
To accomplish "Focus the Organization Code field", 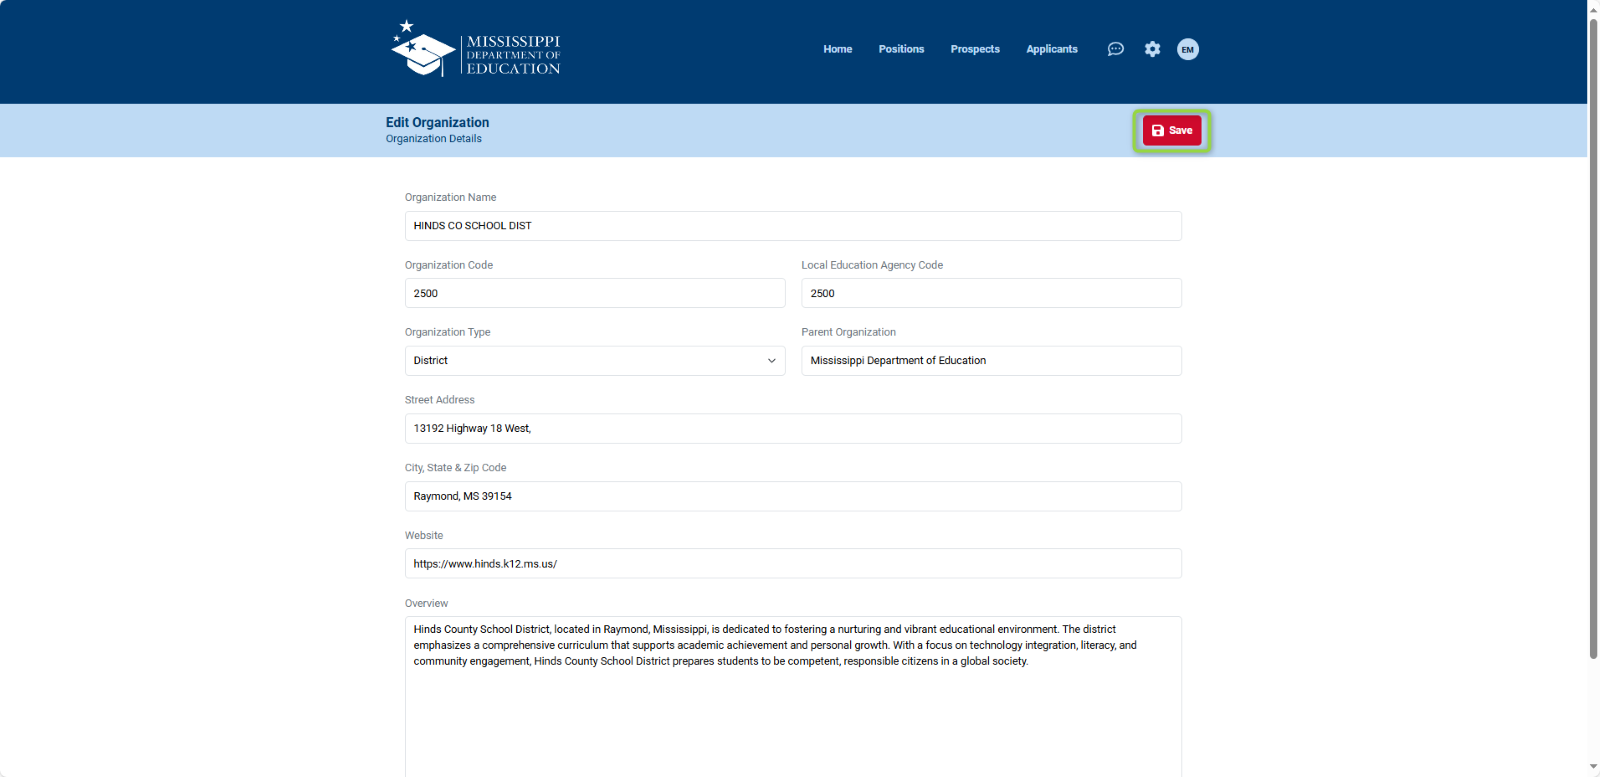I will [x=595, y=293].
